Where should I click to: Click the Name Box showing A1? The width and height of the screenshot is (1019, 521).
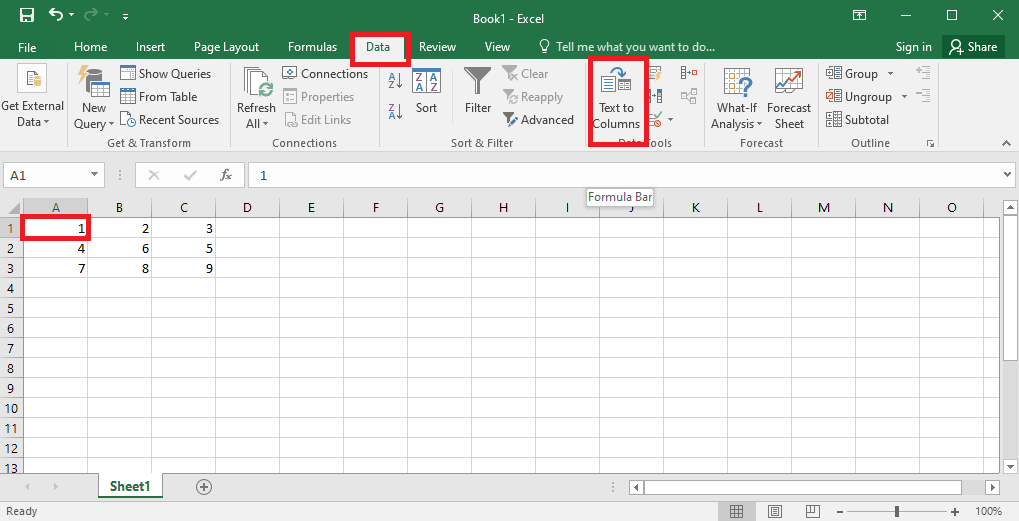(x=44, y=175)
